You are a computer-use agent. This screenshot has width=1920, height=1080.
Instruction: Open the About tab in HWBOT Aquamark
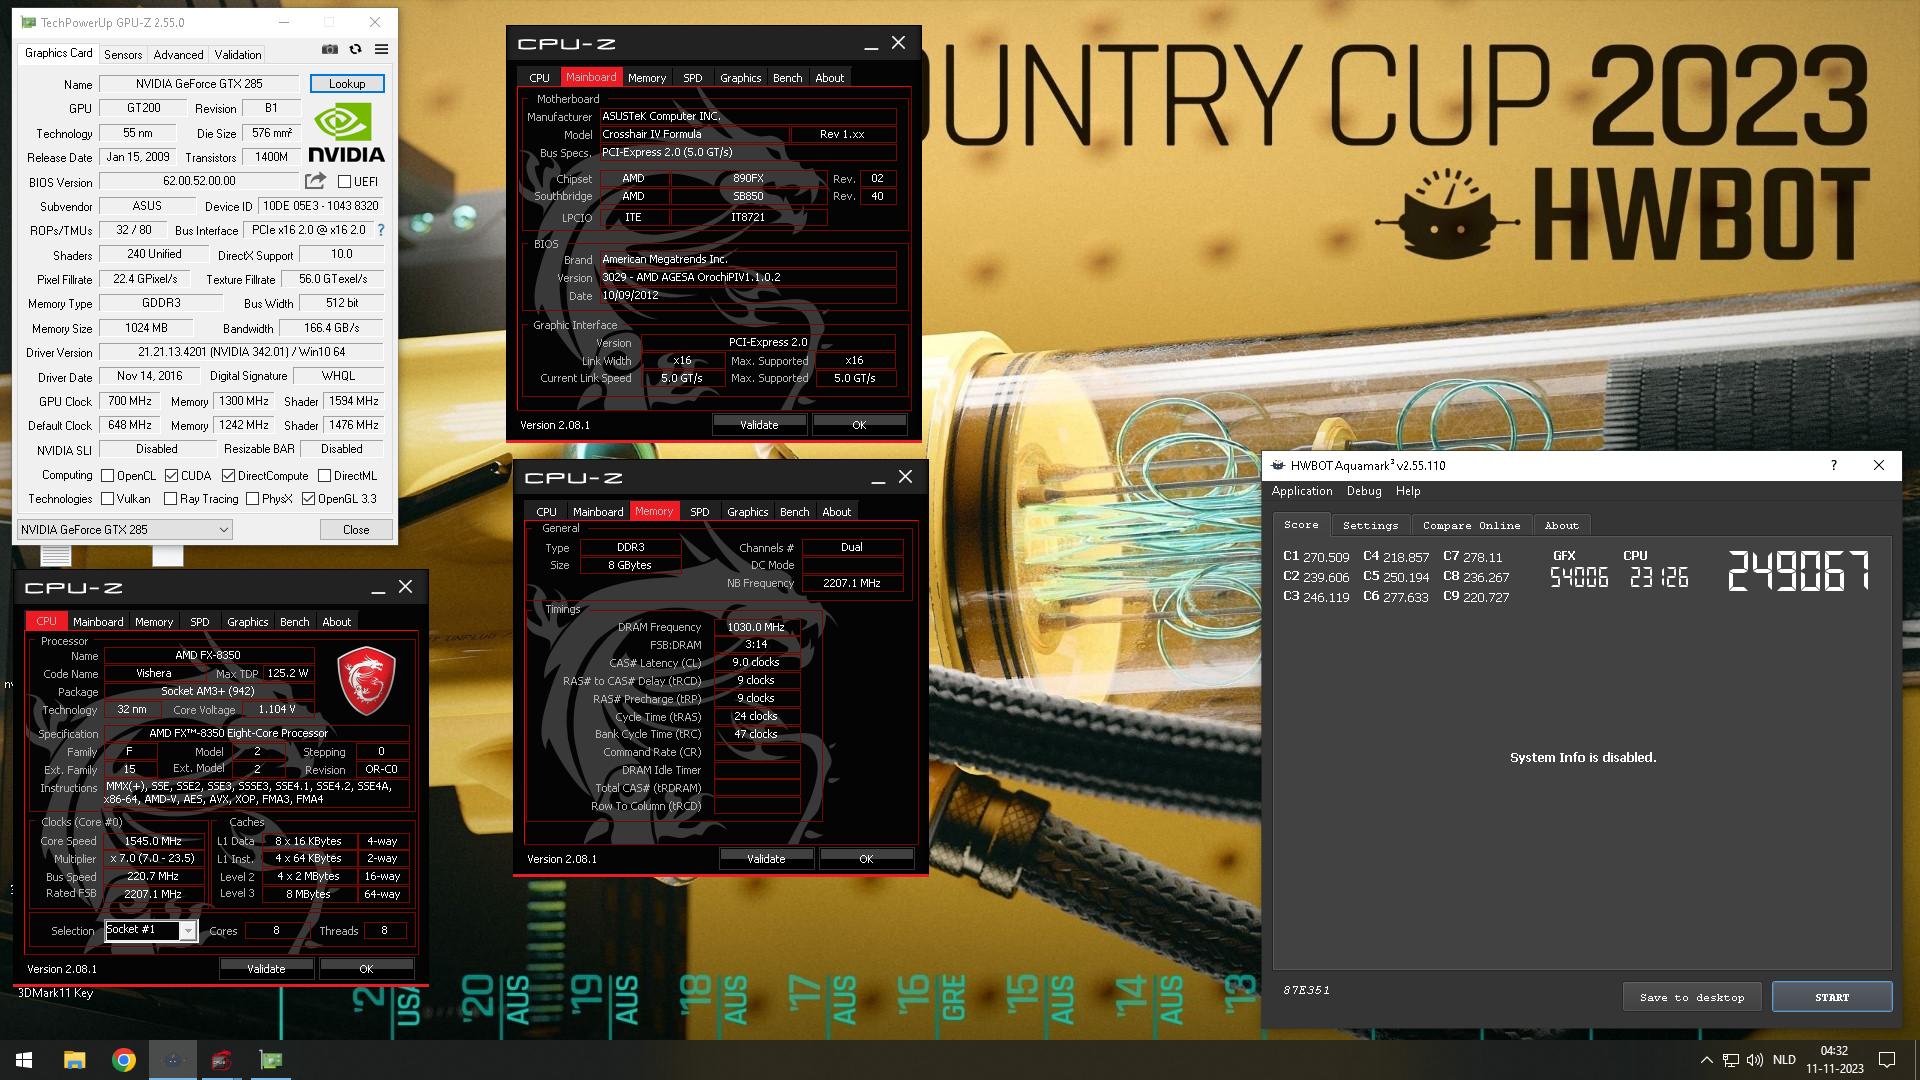click(1561, 525)
